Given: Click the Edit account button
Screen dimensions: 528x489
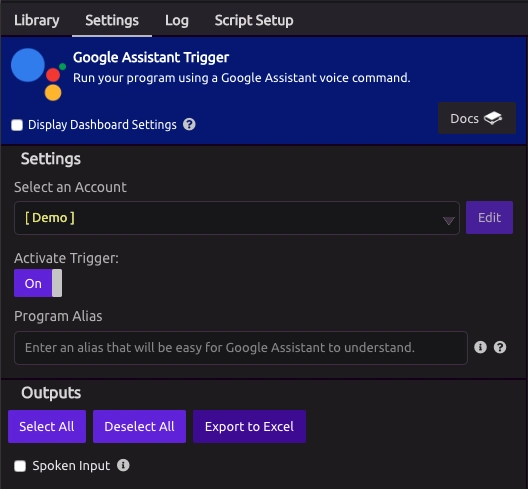Looking at the screenshot, I should click(490, 218).
